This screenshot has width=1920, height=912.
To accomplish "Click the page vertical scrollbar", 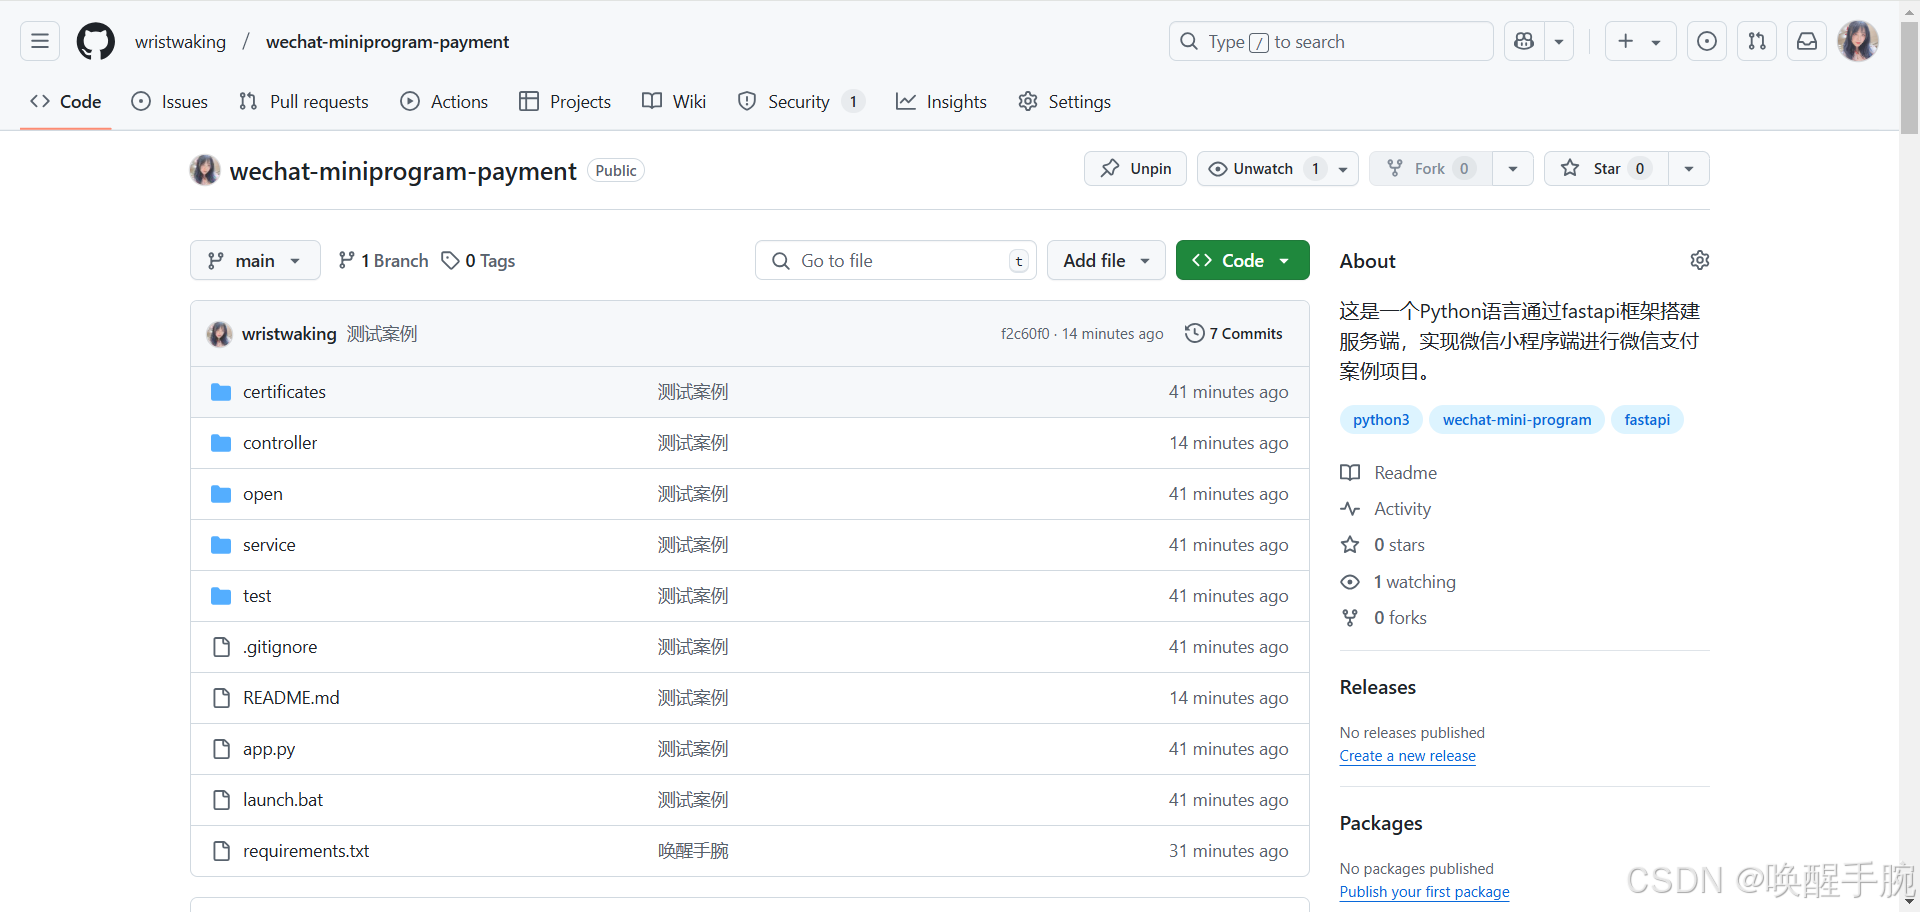I will (1909, 78).
